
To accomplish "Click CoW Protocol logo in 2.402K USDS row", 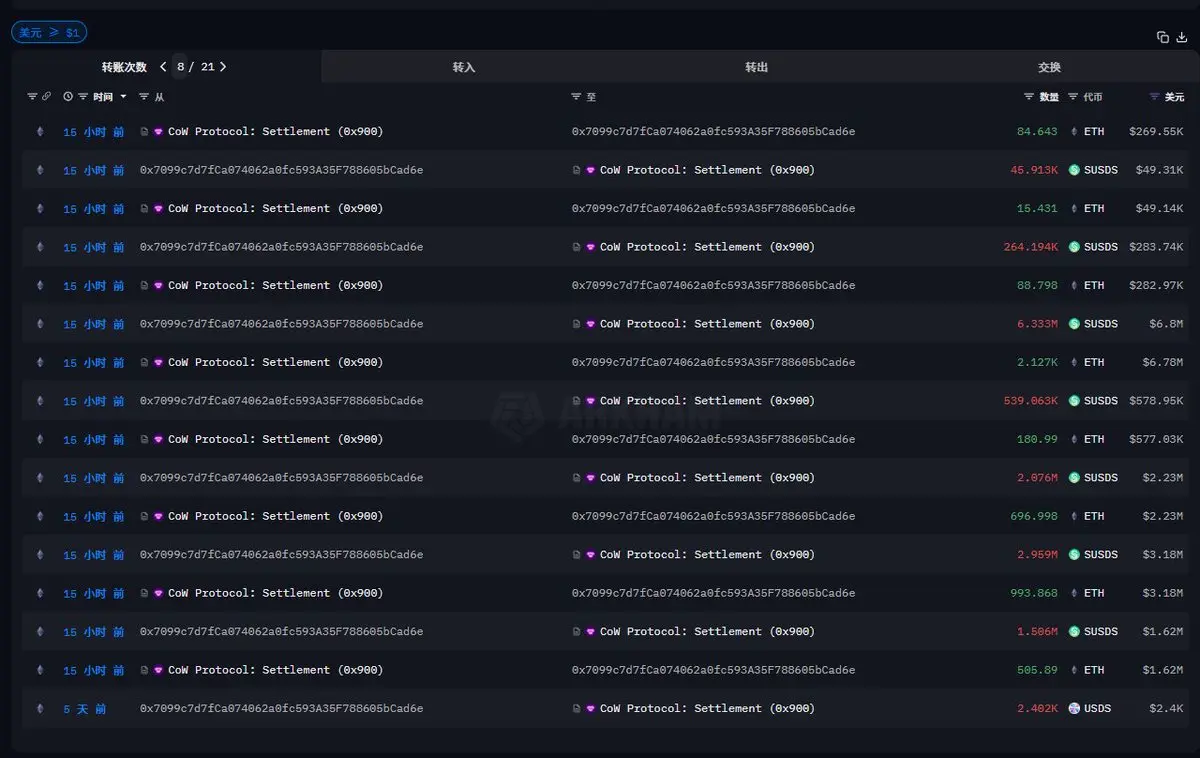I will [590, 709].
